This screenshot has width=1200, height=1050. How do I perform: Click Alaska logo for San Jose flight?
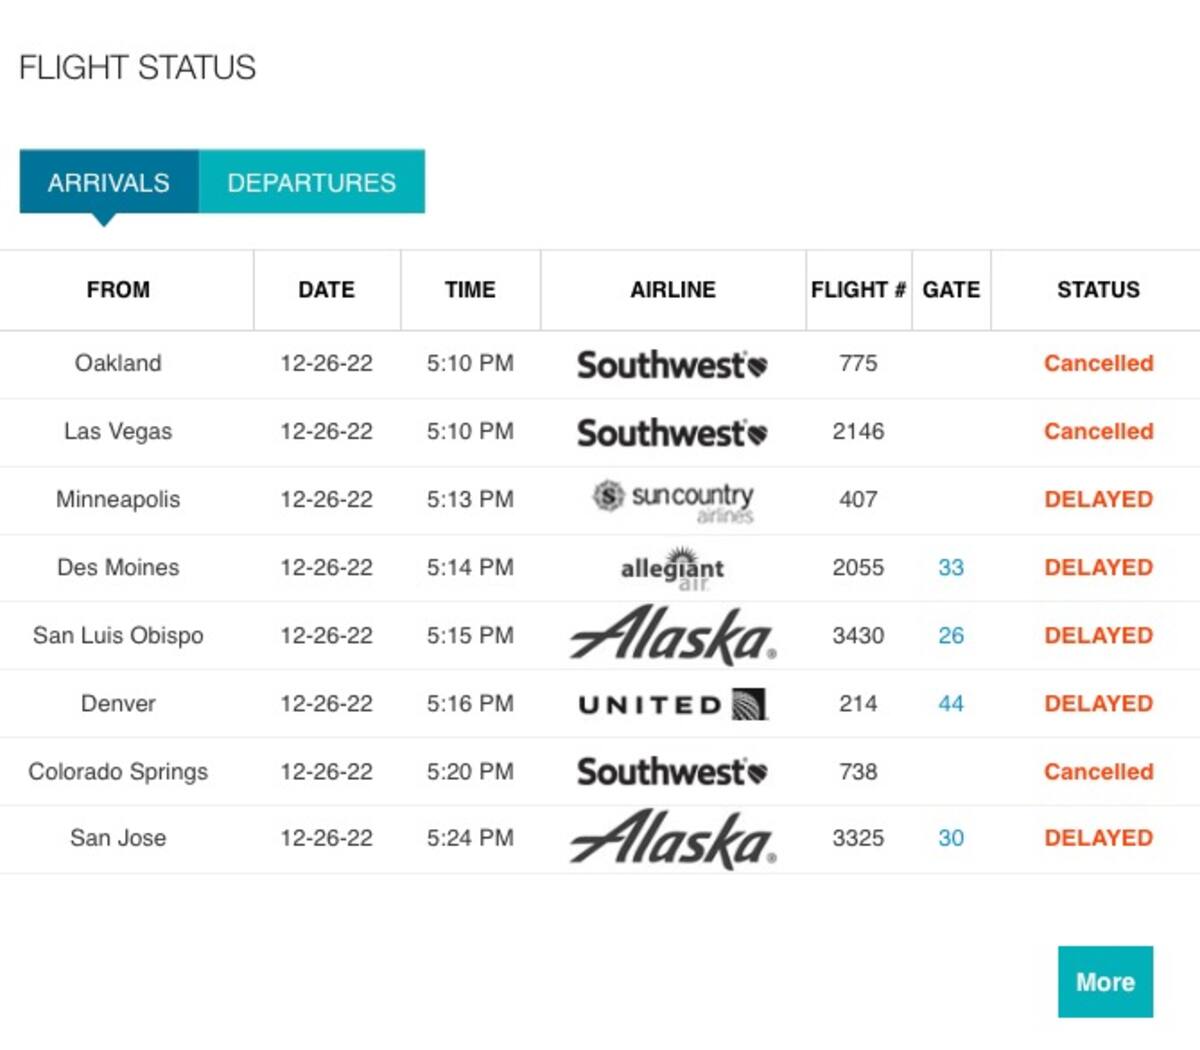tap(673, 839)
